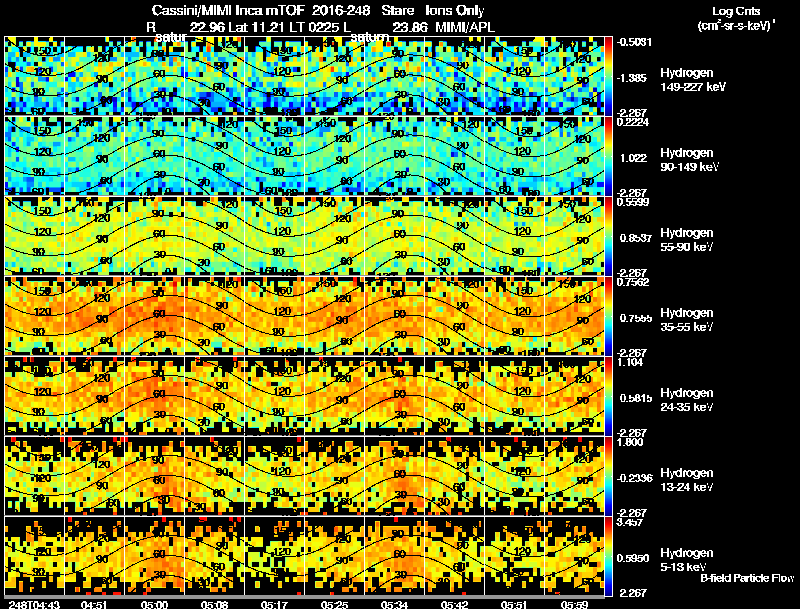Image resolution: width=800 pixels, height=609 pixels.
Task: Click the "1.022" color scale value
Action: [633, 158]
